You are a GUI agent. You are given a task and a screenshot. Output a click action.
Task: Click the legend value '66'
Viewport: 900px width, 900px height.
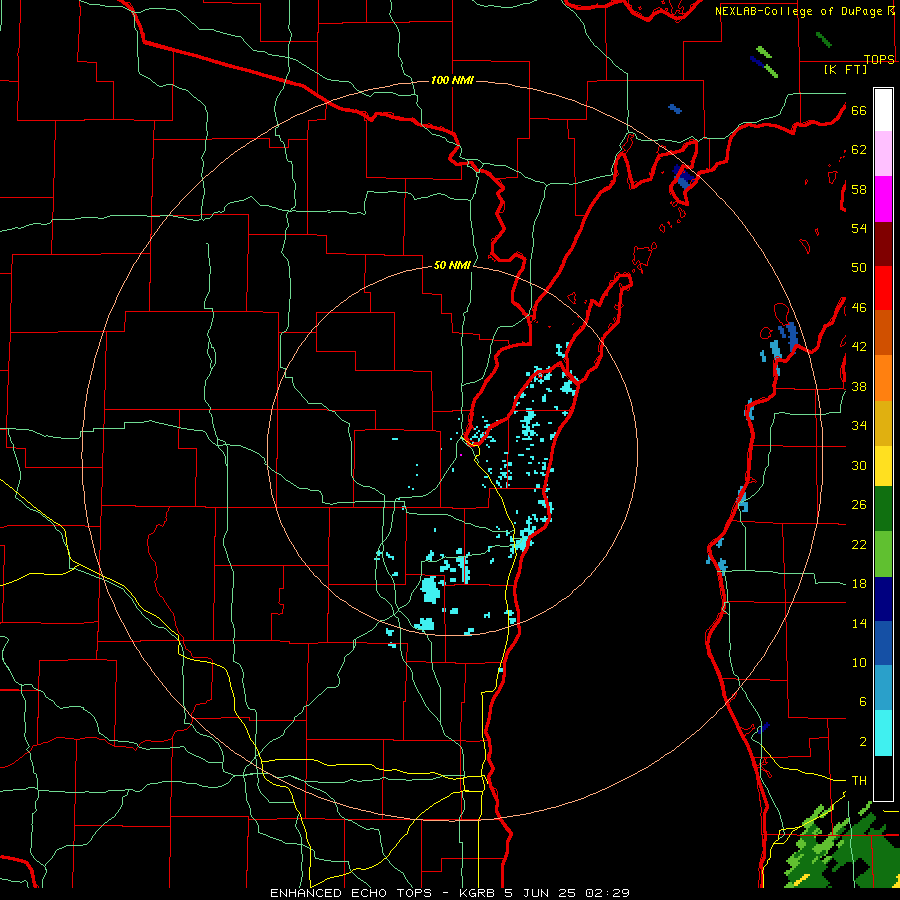point(859,111)
